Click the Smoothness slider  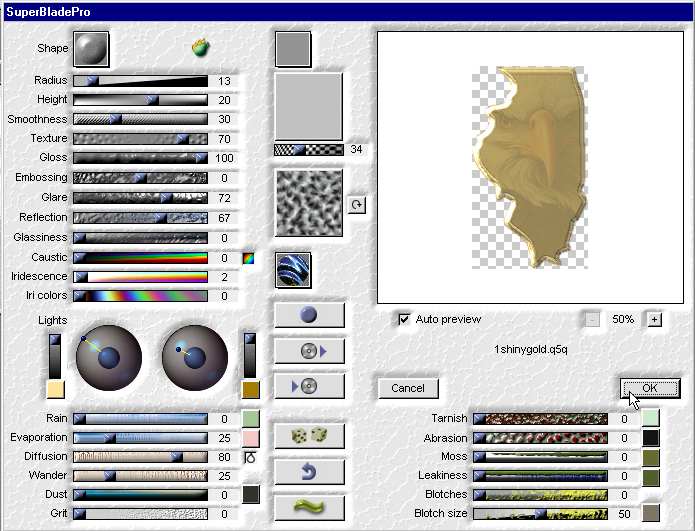point(140,119)
